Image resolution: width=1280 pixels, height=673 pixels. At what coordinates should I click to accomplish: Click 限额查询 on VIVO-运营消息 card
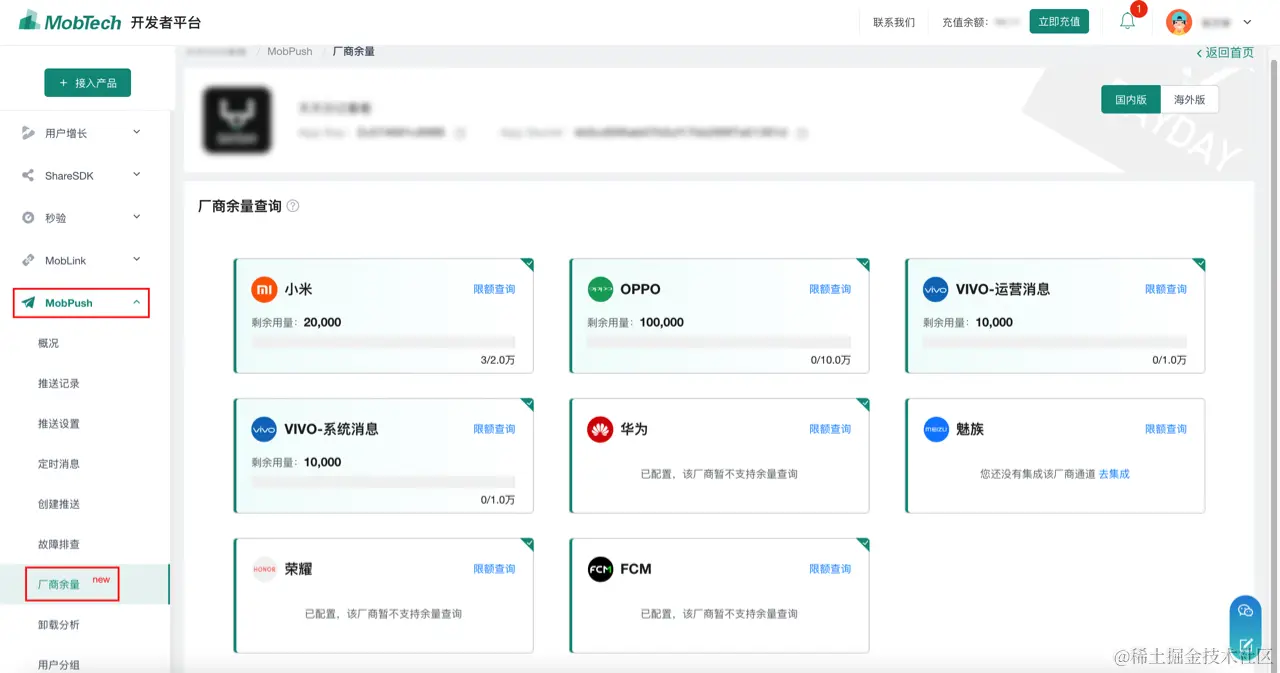click(1166, 289)
